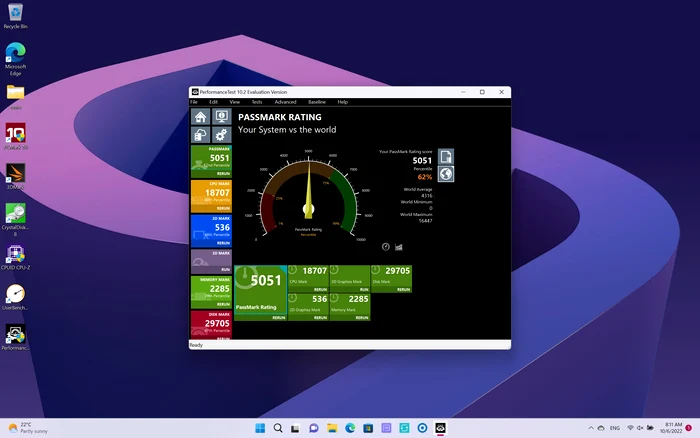Select the PassMark 5051 sidebar tile
The image size is (700, 438).
[x=211, y=161]
